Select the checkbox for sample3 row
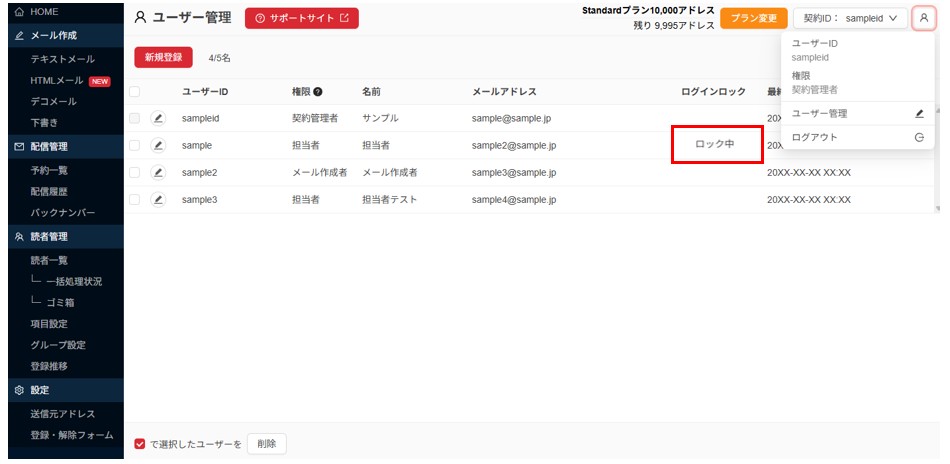Image resolution: width=950 pixels, height=464 pixels. (x=135, y=199)
